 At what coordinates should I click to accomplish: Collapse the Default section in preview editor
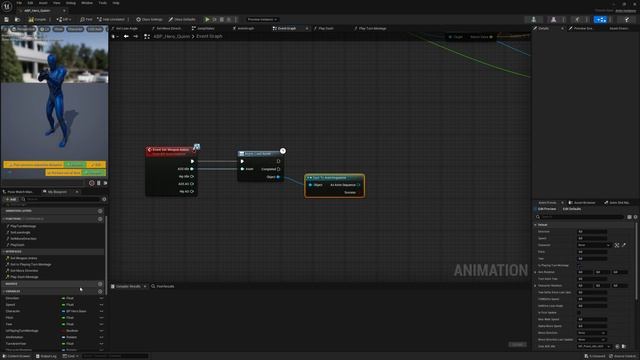click(x=536, y=225)
